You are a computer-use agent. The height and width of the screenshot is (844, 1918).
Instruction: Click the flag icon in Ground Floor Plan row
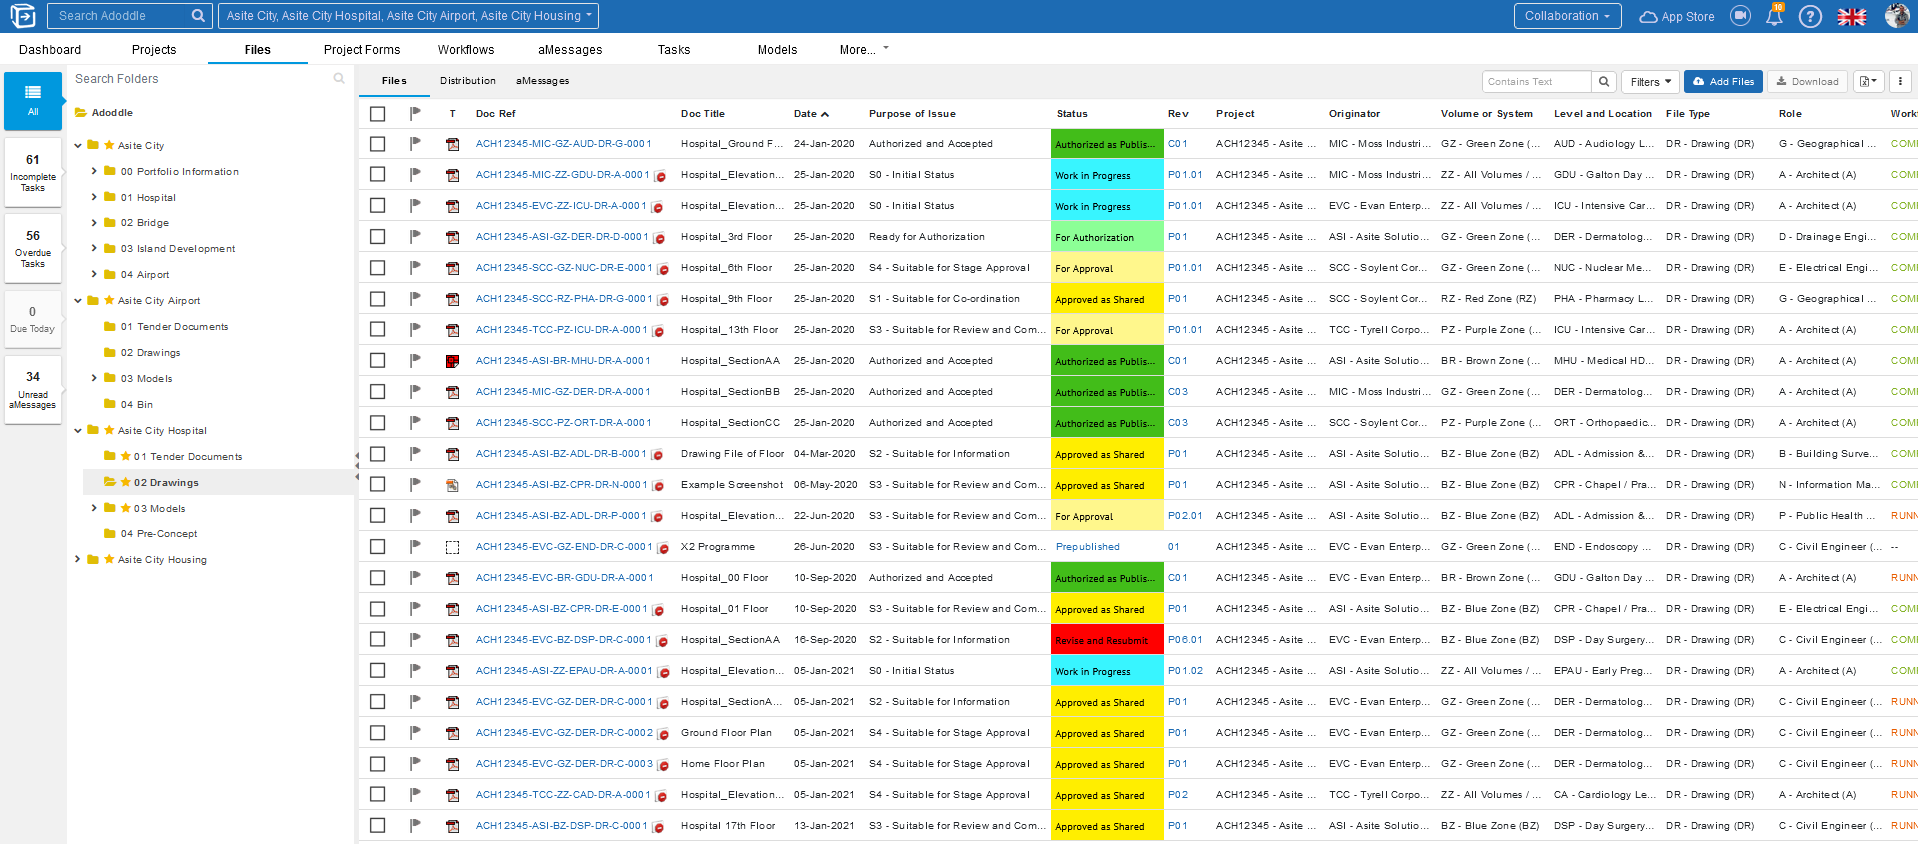click(x=415, y=733)
